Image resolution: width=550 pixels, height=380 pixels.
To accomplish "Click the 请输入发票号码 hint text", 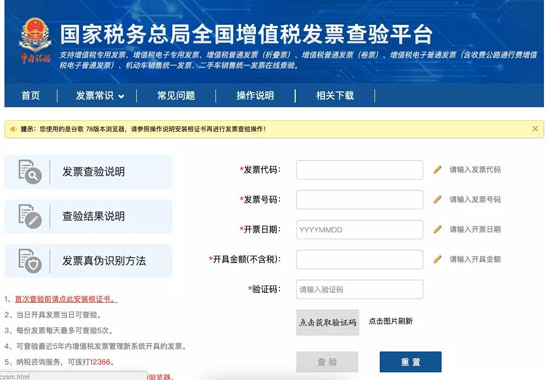I will 475,200.
